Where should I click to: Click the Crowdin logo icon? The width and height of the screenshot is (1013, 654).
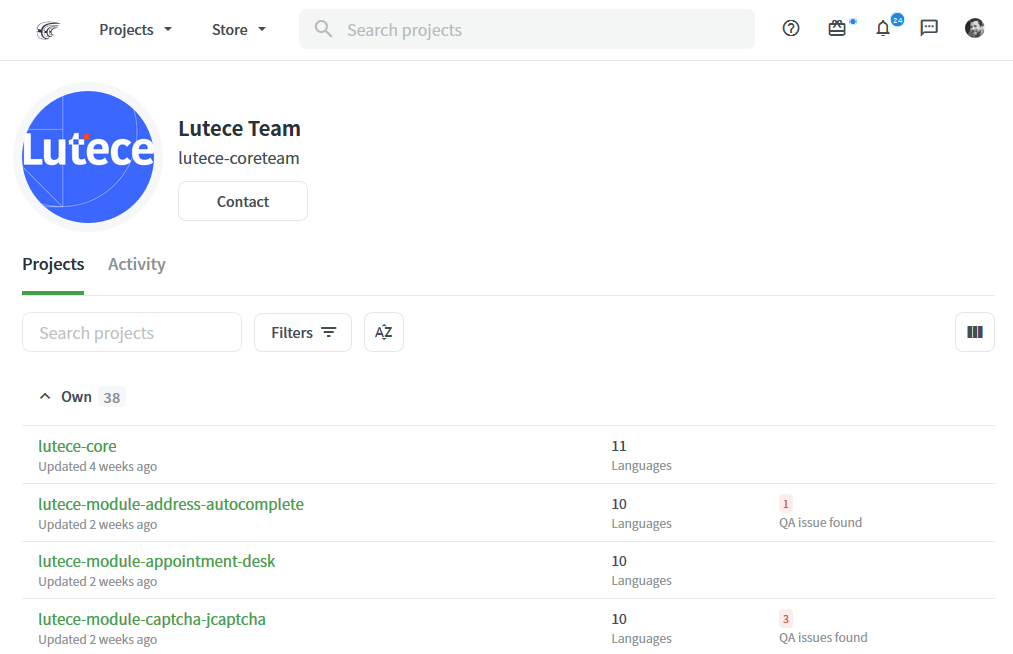point(47,30)
